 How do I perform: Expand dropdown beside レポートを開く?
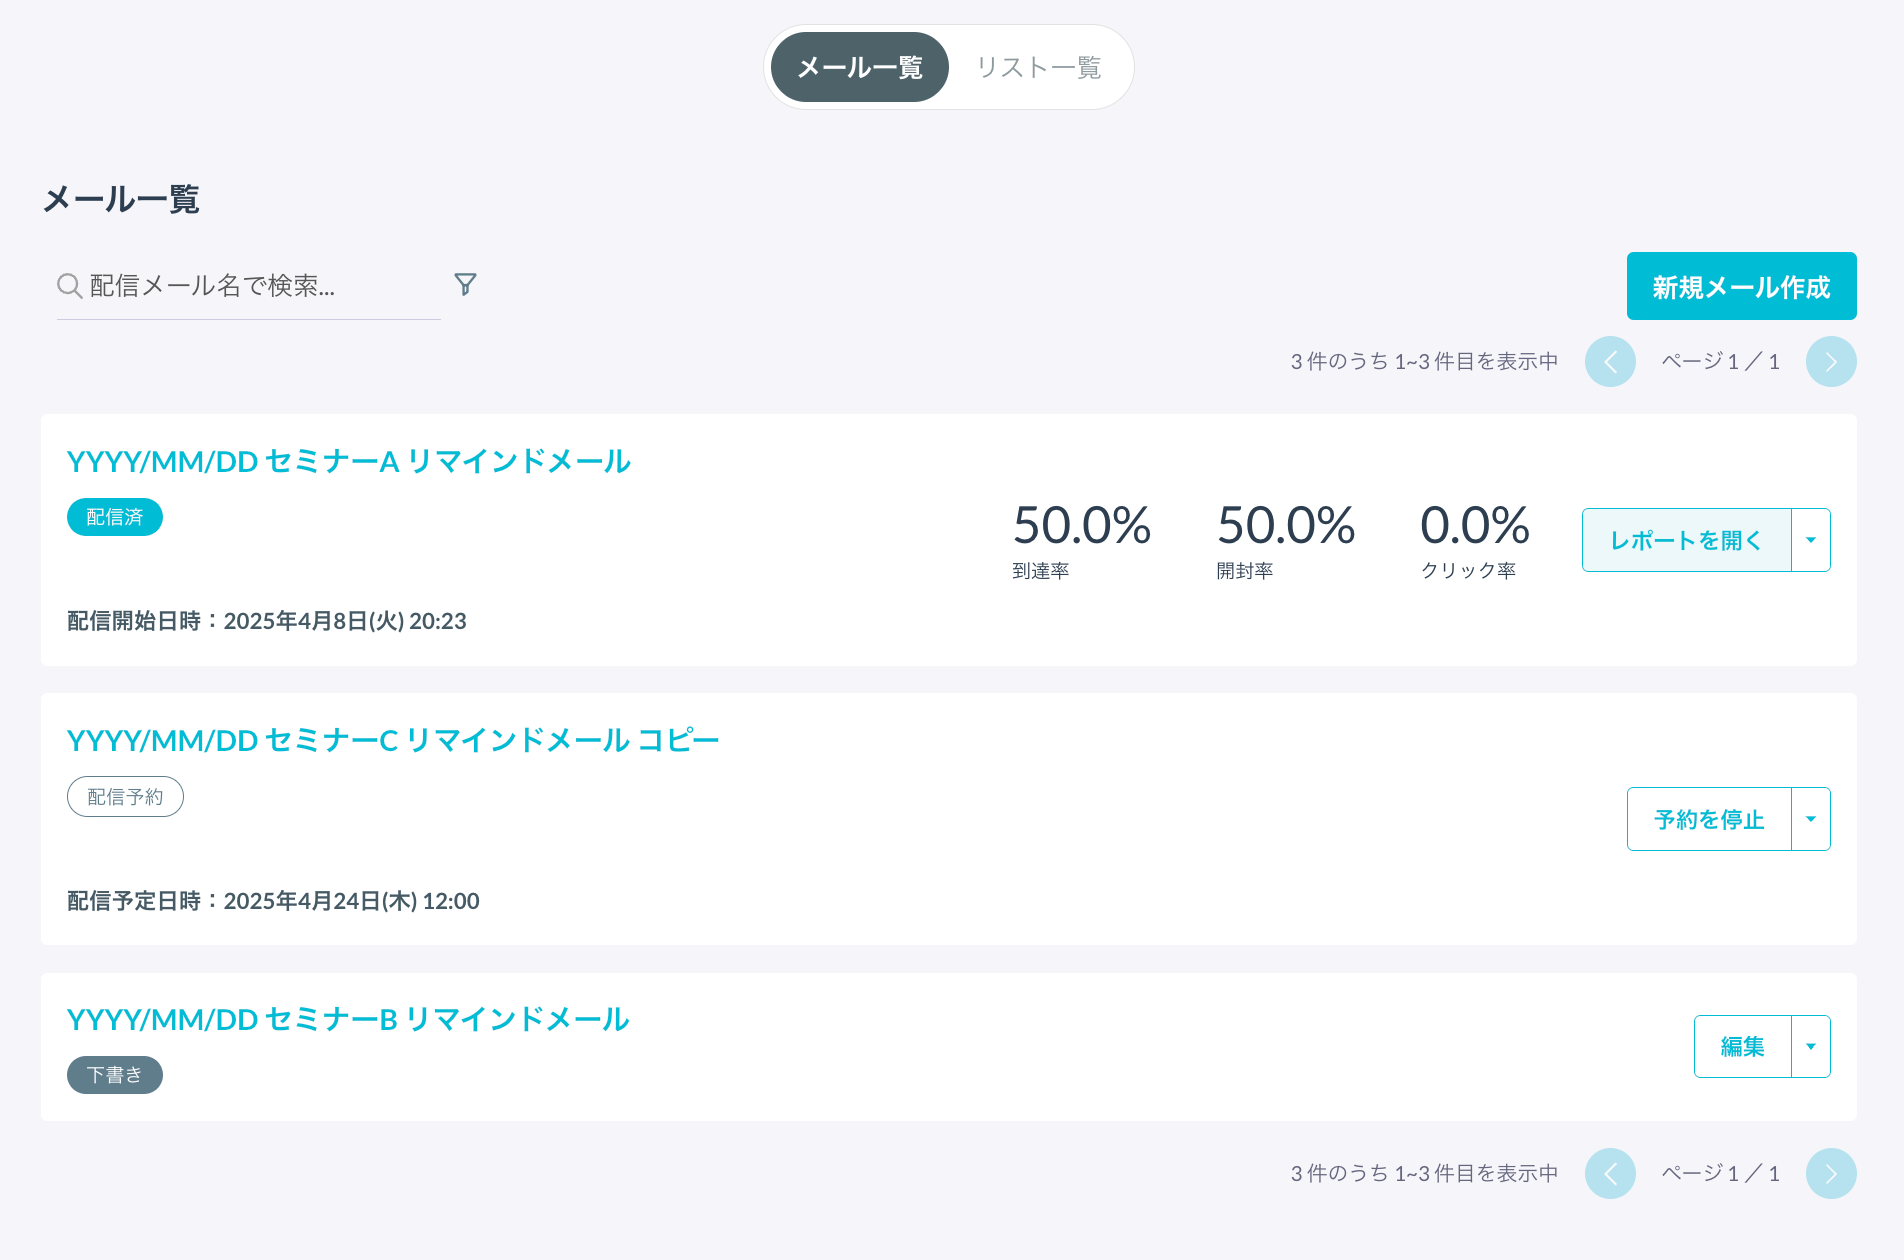(1810, 540)
